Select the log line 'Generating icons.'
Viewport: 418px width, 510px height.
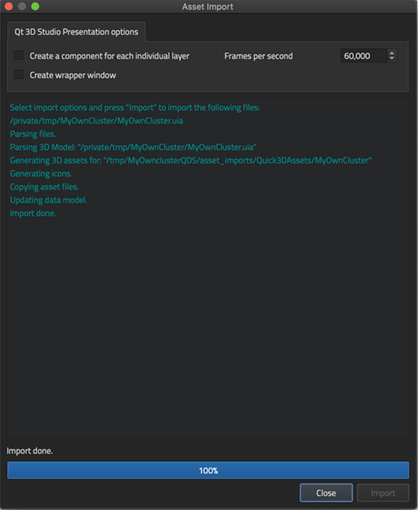[x=41, y=174]
